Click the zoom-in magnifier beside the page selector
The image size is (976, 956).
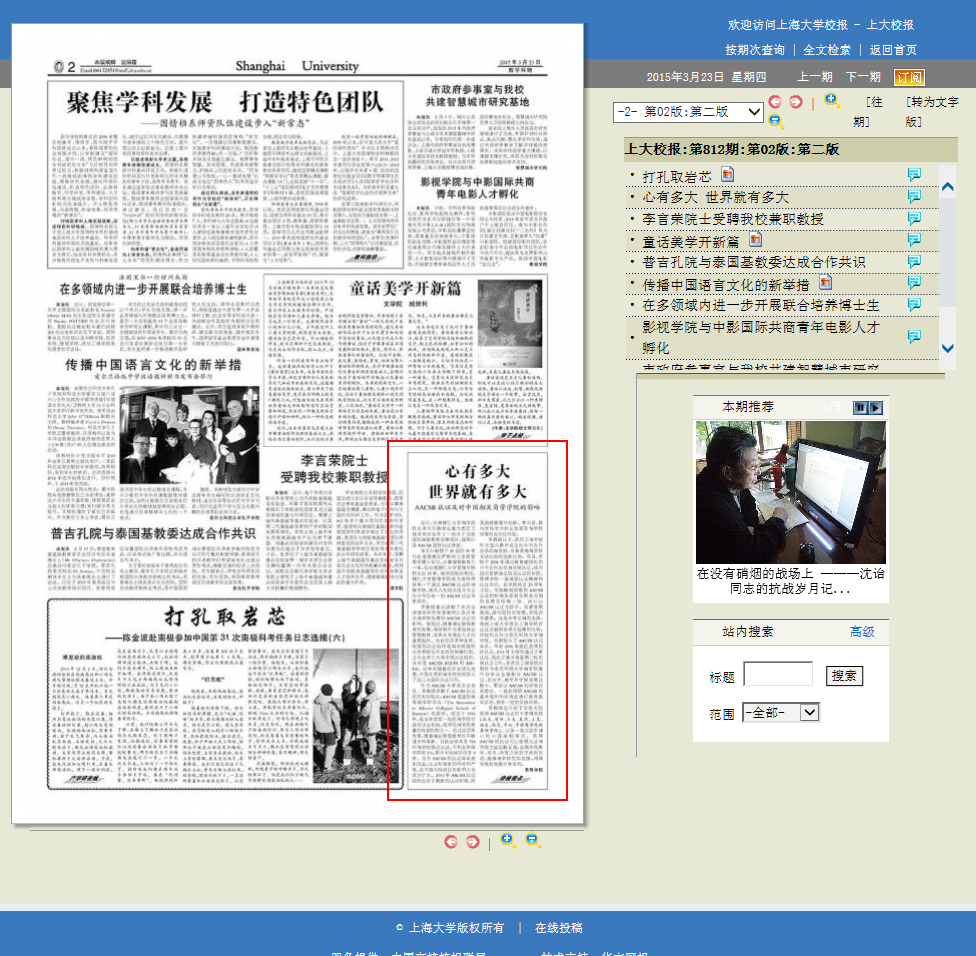(832, 101)
